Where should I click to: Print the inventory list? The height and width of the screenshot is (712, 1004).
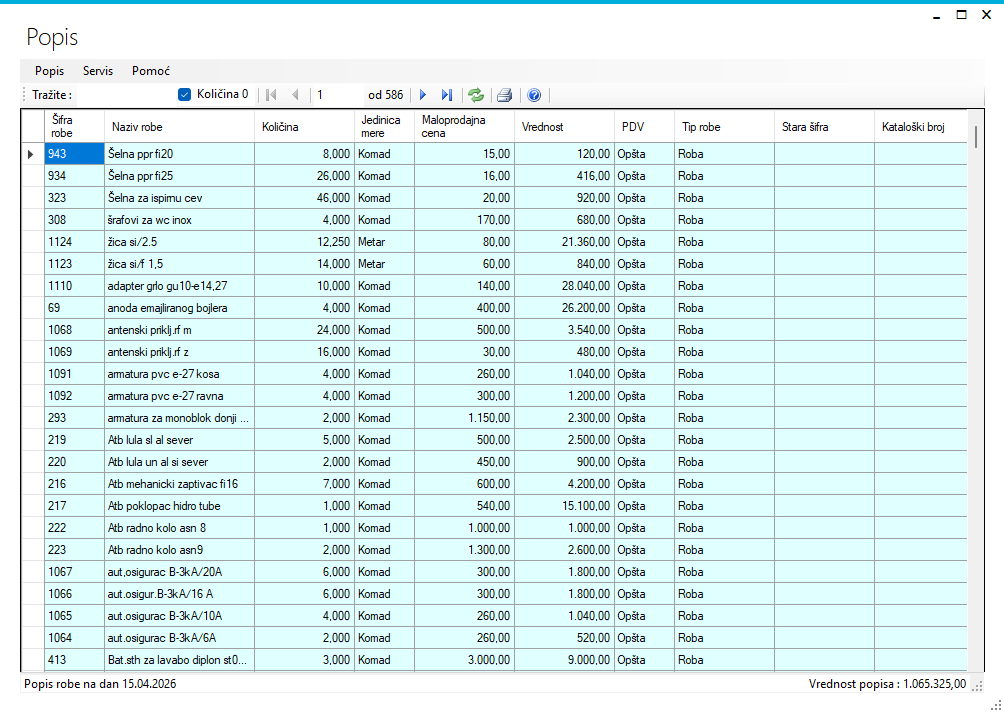click(x=505, y=95)
